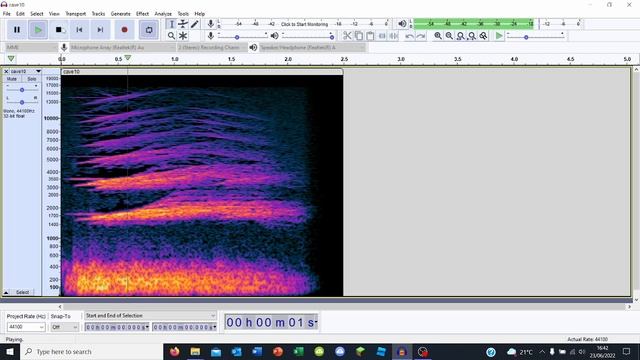Click the Fit Selection to Width icon
640x360 pixels.
pos(460,36)
